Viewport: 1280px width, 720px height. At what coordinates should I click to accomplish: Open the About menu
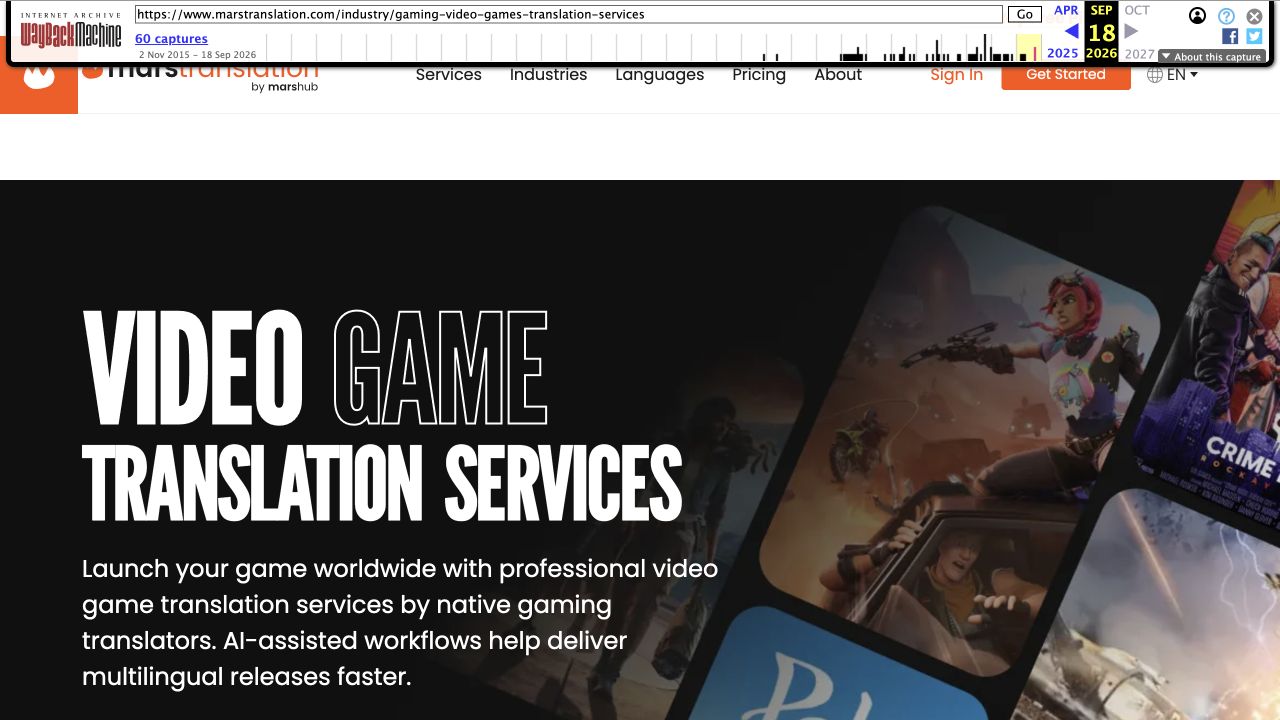838,75
